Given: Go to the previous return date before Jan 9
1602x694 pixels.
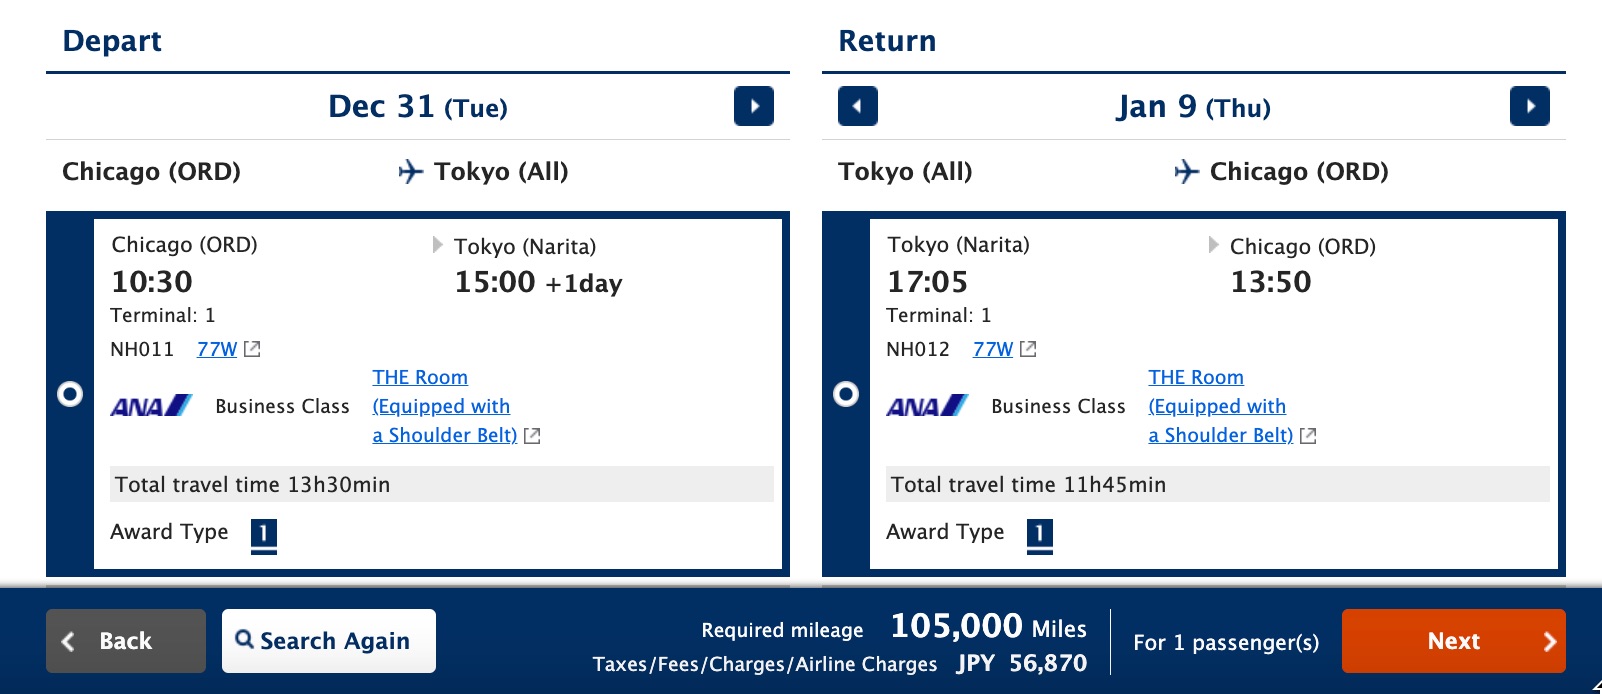Looking at the screenshot, I should click(x=857, y=106).
